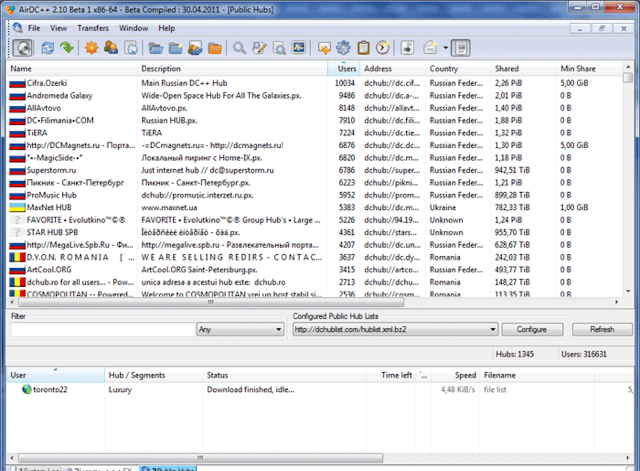Click the orange-arrow file list icon

pyautogui.click(x=324, y=48)
